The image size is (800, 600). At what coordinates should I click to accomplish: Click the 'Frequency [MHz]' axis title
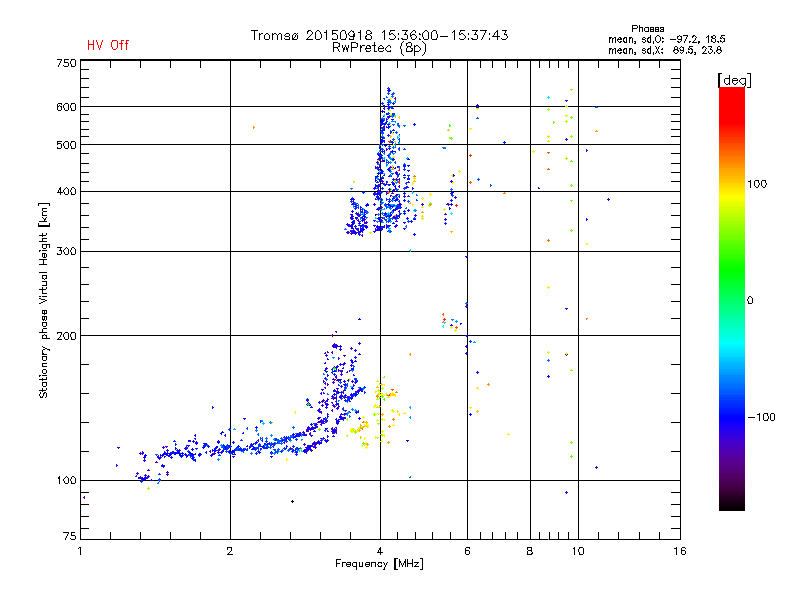[x=379, y=564]
